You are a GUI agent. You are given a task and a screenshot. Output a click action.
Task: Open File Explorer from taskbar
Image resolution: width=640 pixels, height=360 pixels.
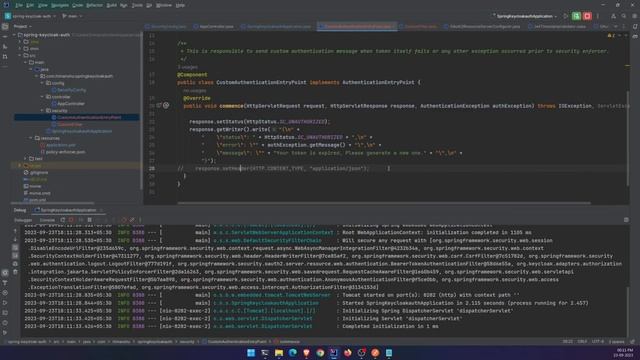279,353
